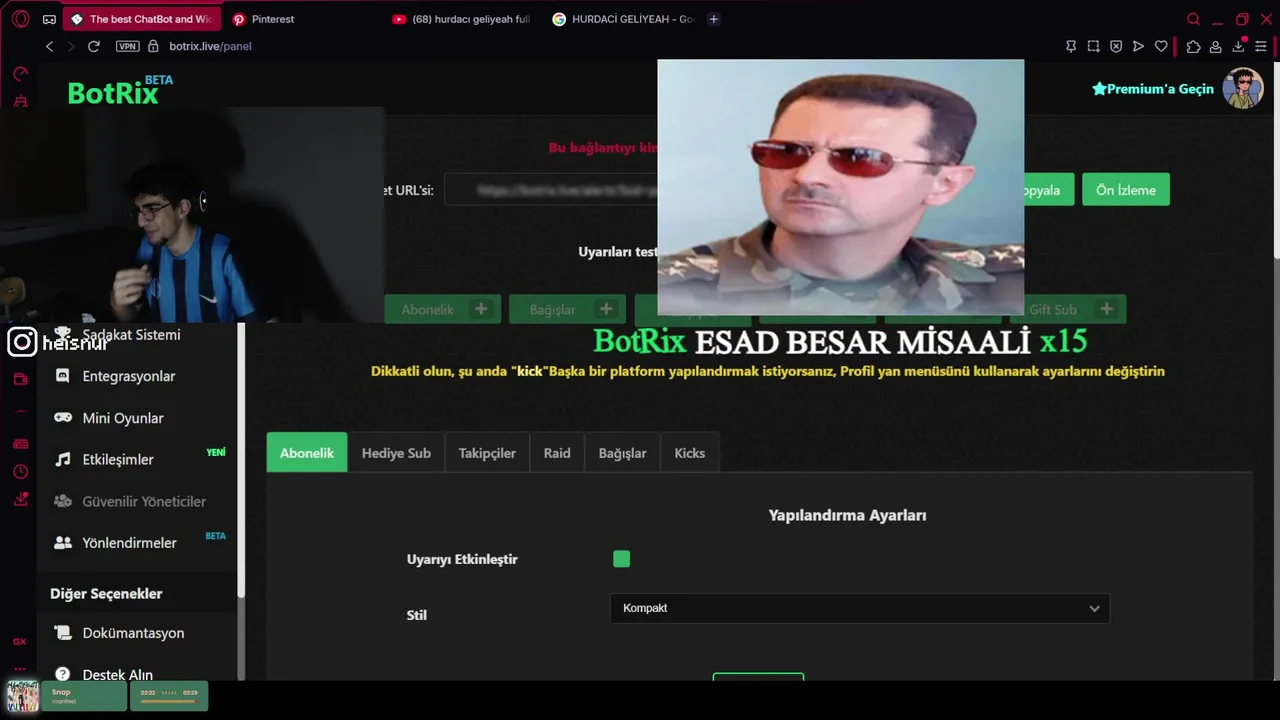This screenshot has height=720, width=1280.
Task: Click the BotRix BETA logo
Action: coord(119,91)
